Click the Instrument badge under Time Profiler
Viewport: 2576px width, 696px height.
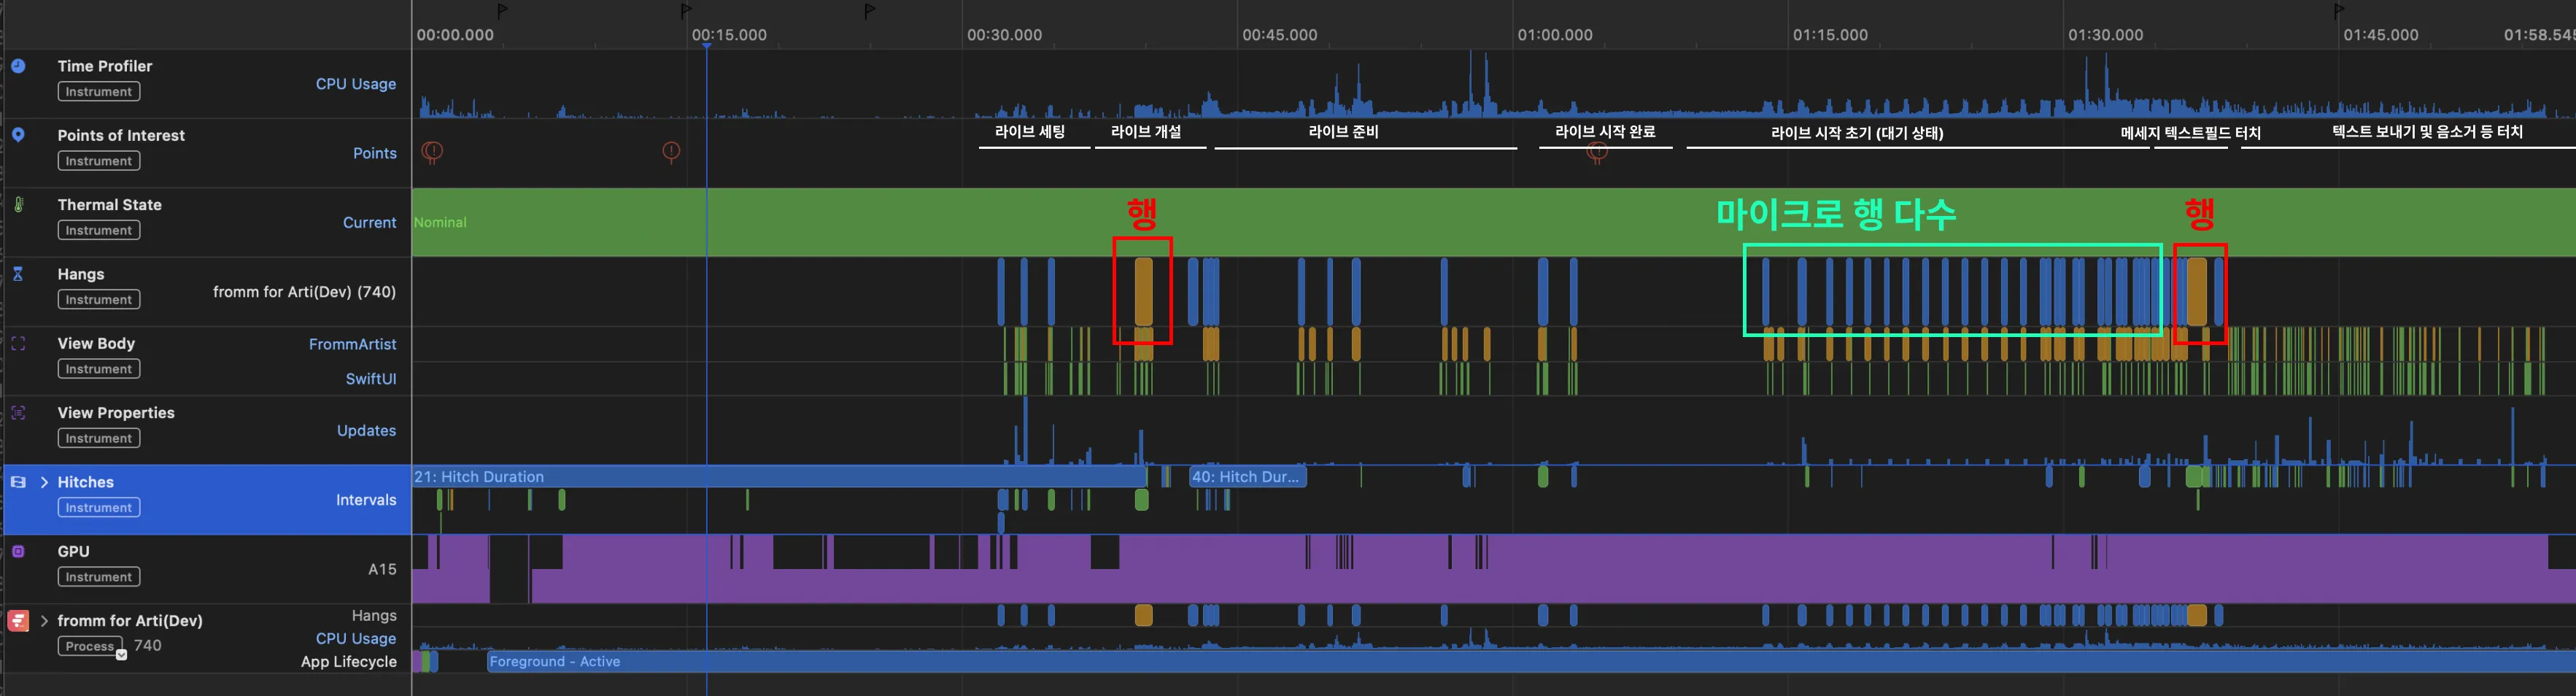(x=98, y=92)
